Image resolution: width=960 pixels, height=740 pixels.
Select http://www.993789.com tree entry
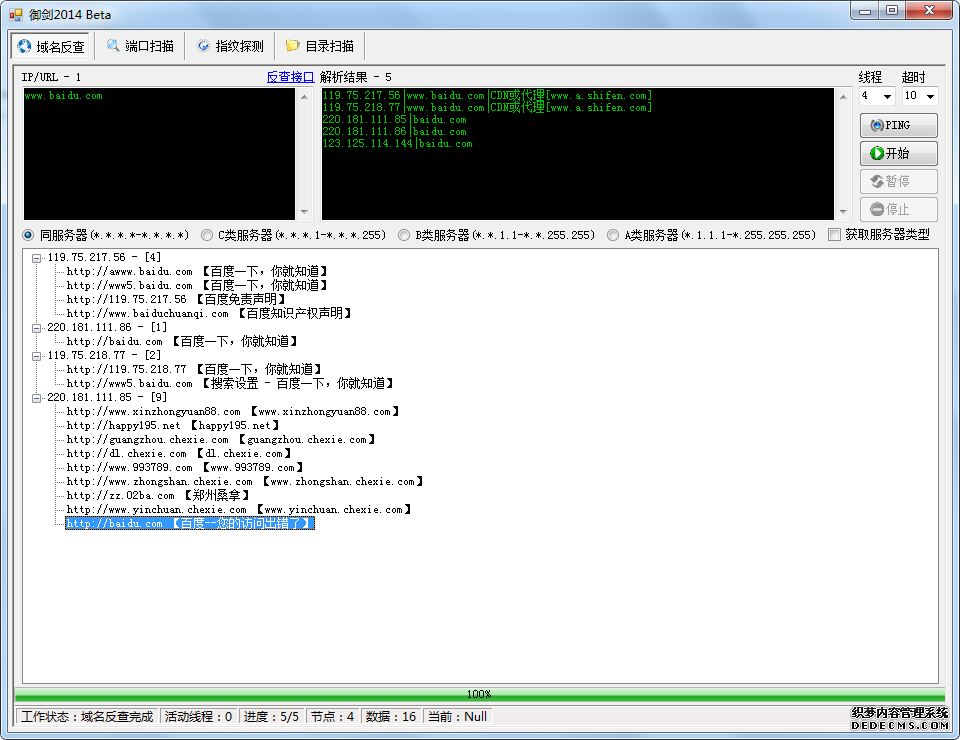(x=186, y=468)
